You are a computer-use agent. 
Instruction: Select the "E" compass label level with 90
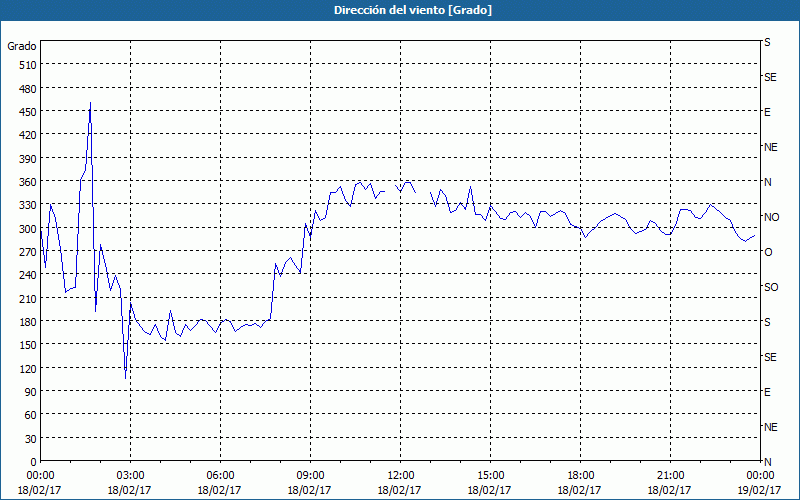[x=767, y=392]
